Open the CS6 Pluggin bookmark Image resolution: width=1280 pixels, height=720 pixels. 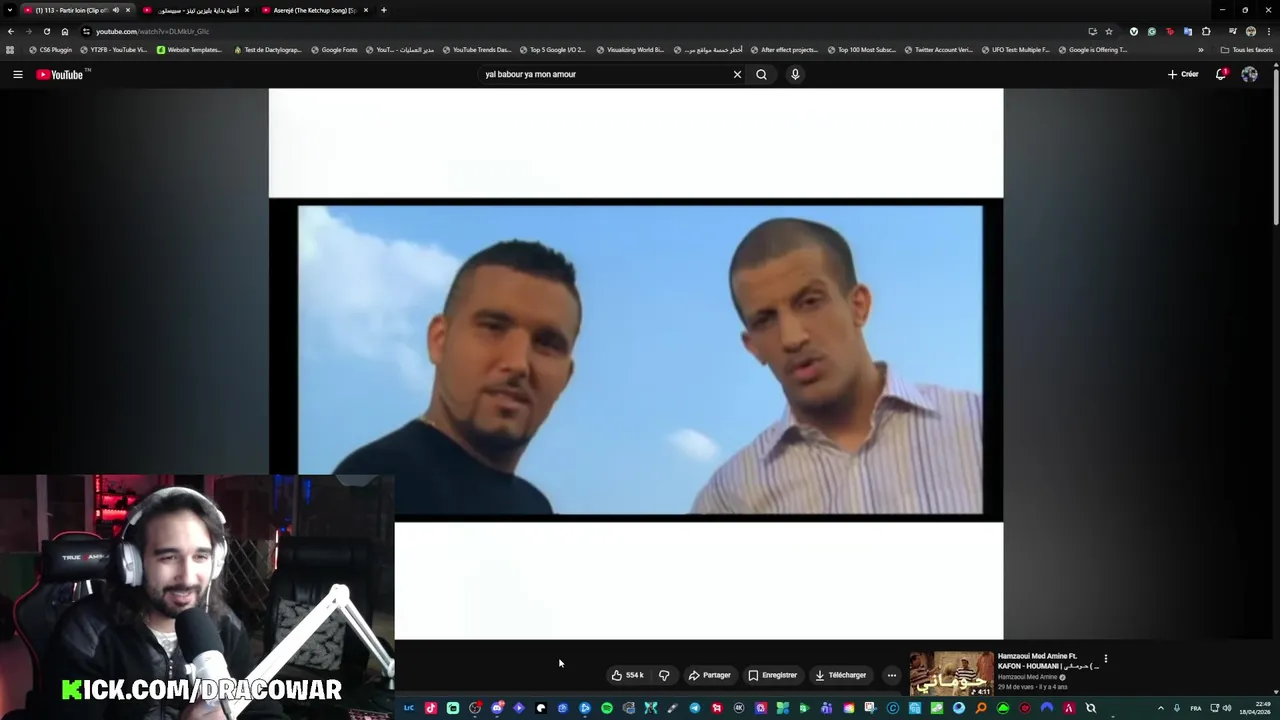(x=51, y=50)
